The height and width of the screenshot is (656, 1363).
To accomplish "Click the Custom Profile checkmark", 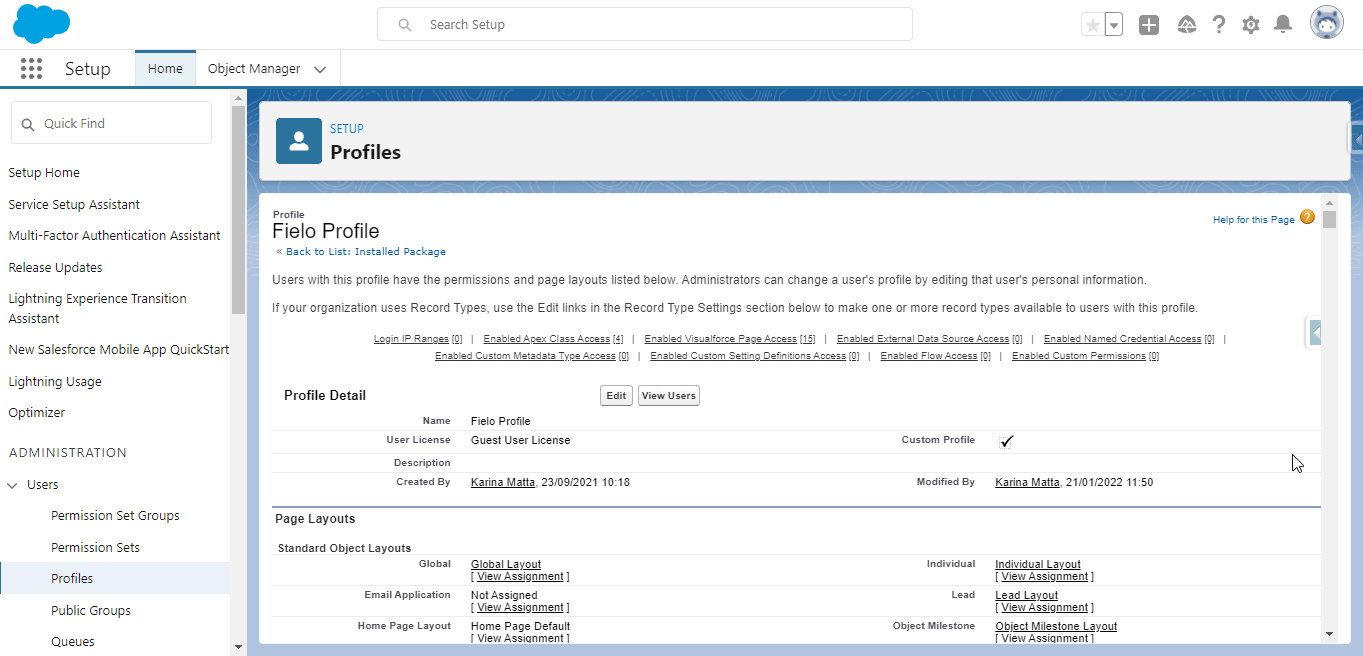I will click(x=1006, y=441).
